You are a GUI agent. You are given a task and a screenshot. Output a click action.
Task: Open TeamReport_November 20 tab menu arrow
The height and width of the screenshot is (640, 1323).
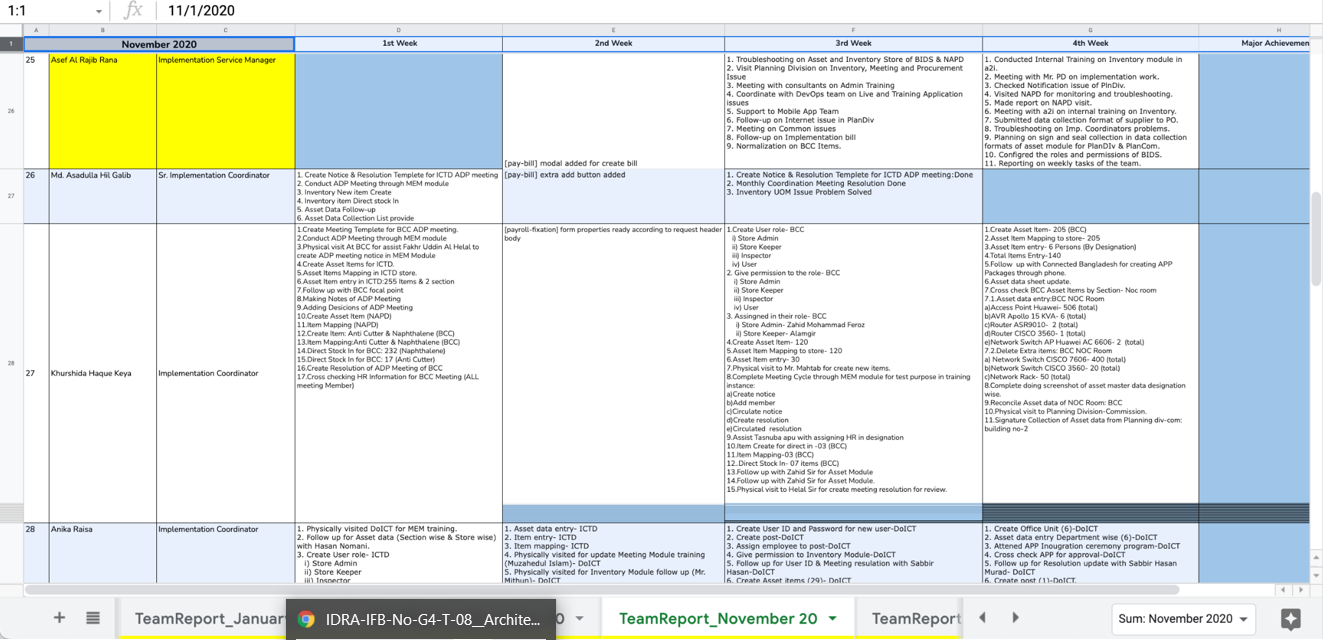(832, 619)
